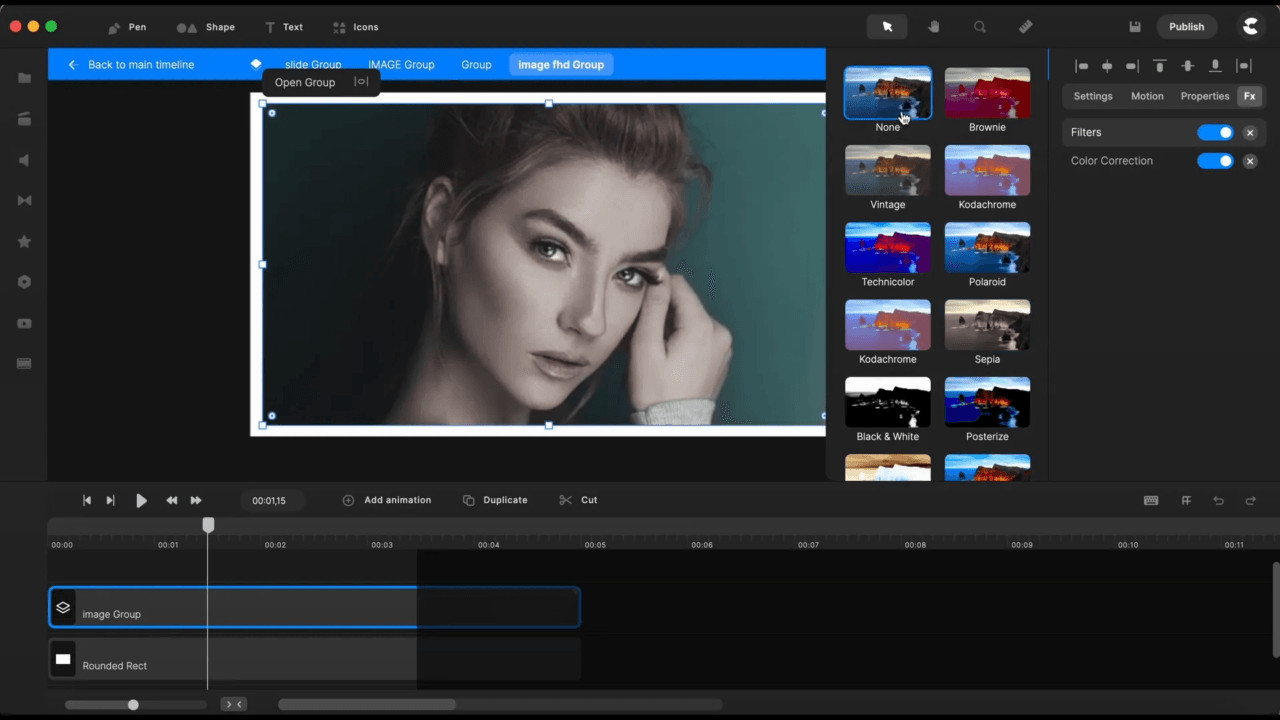Disable the Color Correction effect
This screenshot has height=720, width=1280.
coord(1215,160)
